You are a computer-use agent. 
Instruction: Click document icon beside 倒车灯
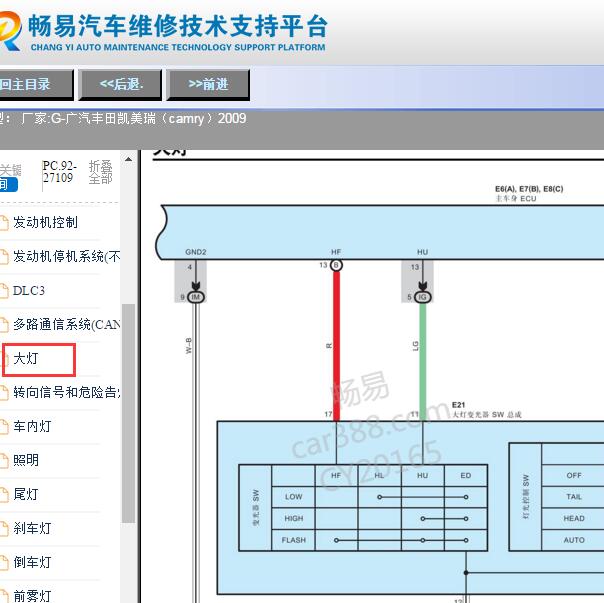pyautogui.click(x=4, y=563)
